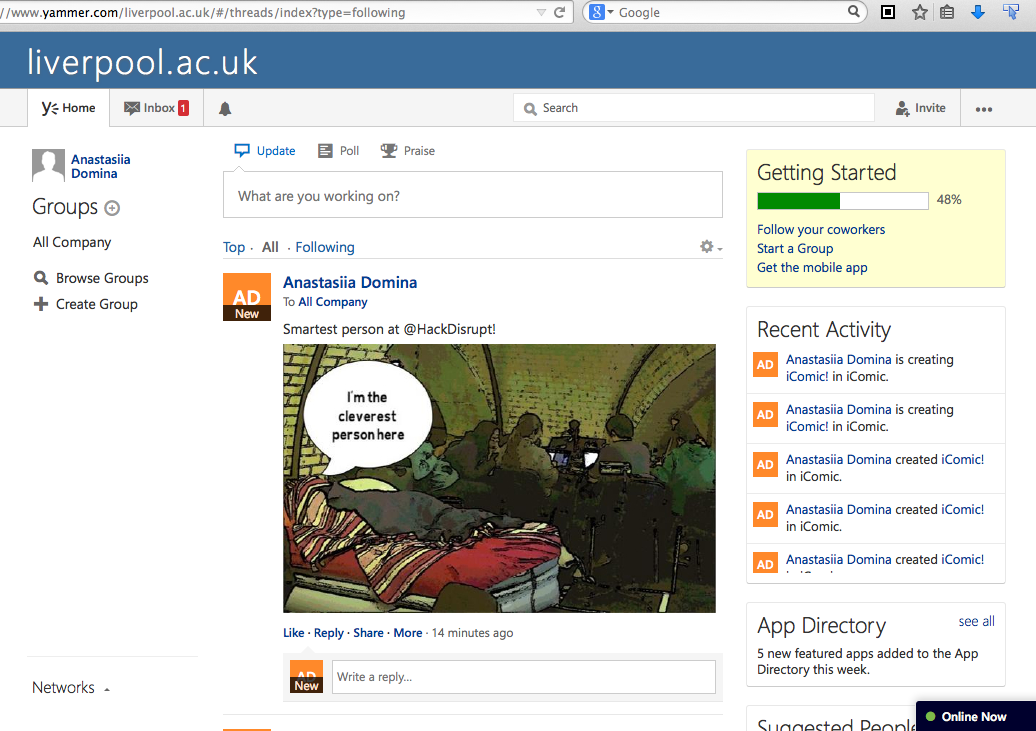Switch feed to All
The width and height of the screenshot is (1036, 731).
pos(270,247)
